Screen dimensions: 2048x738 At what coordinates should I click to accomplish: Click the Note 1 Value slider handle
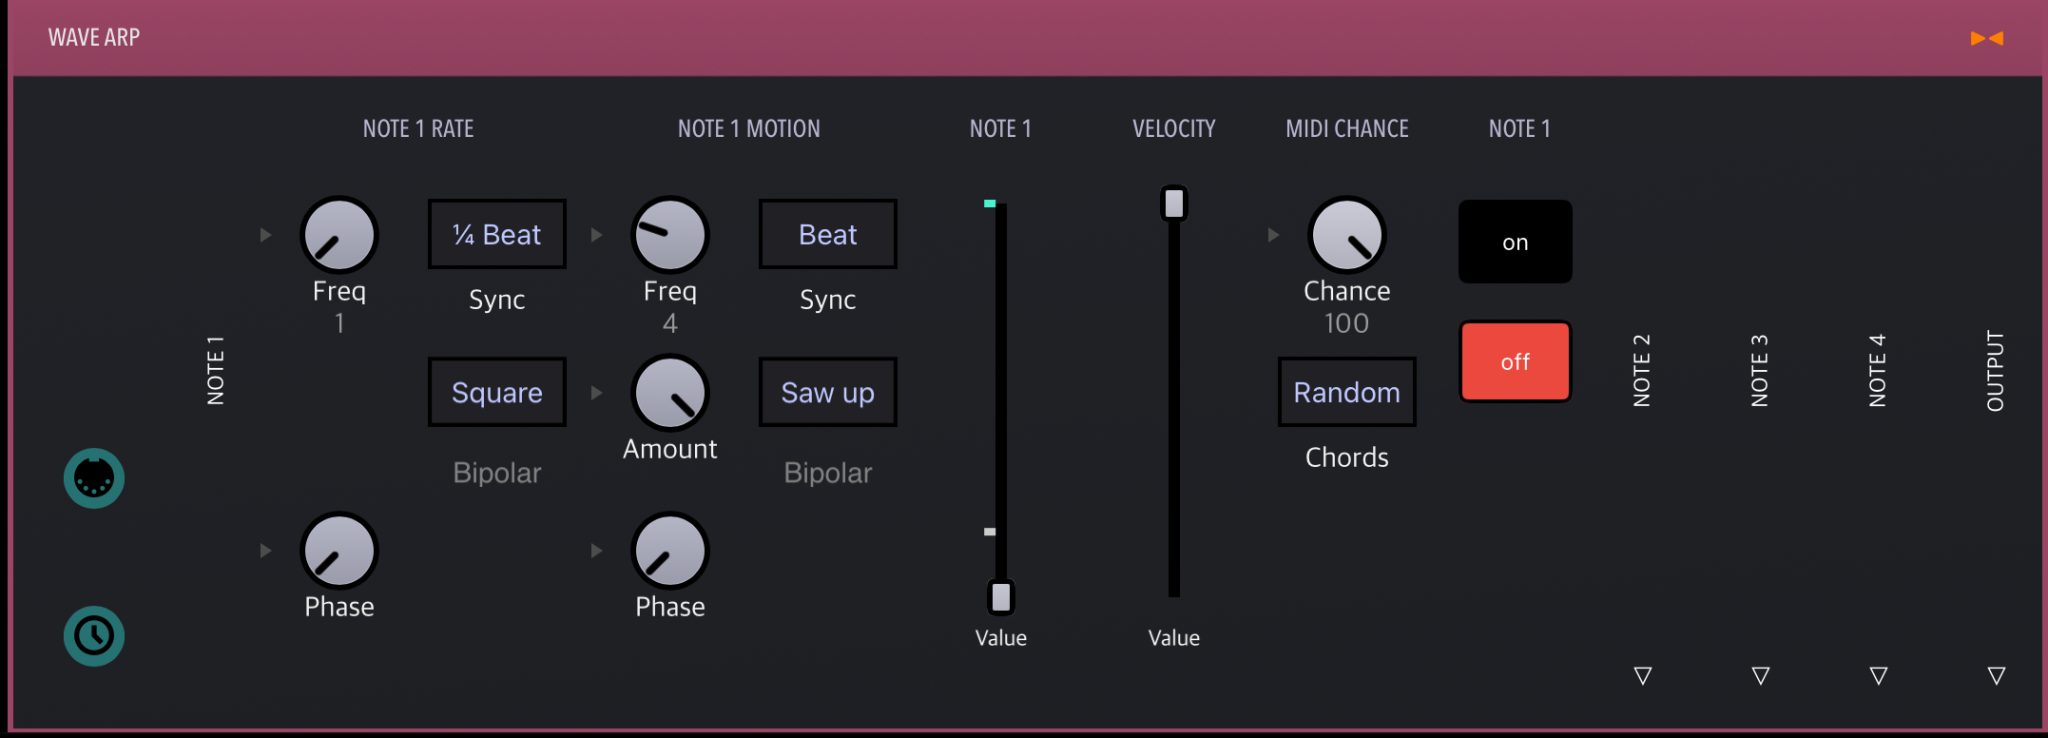point(1001,597)
